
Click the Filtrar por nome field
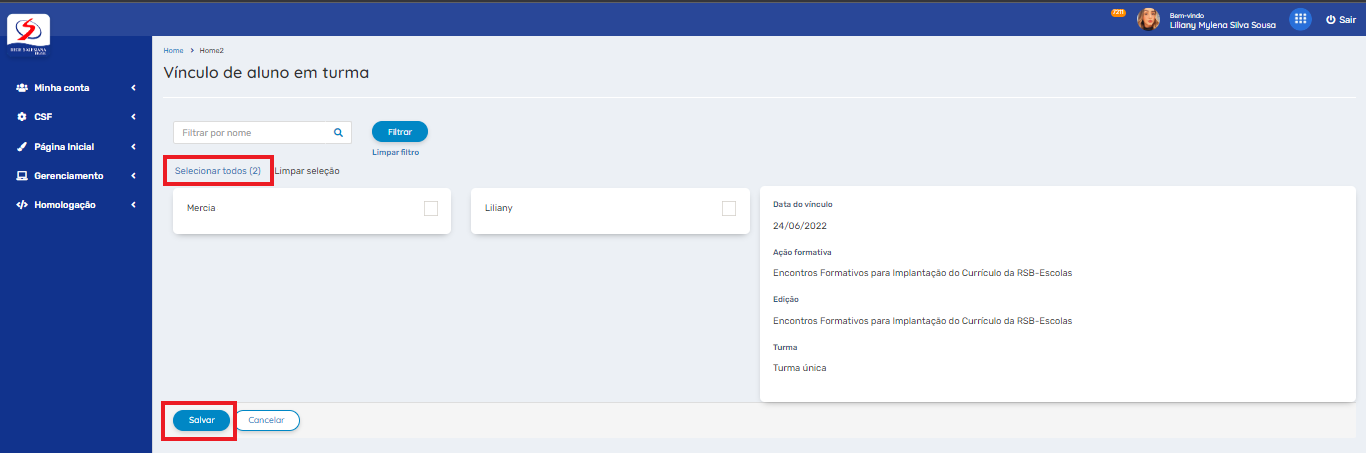(254, 132)
